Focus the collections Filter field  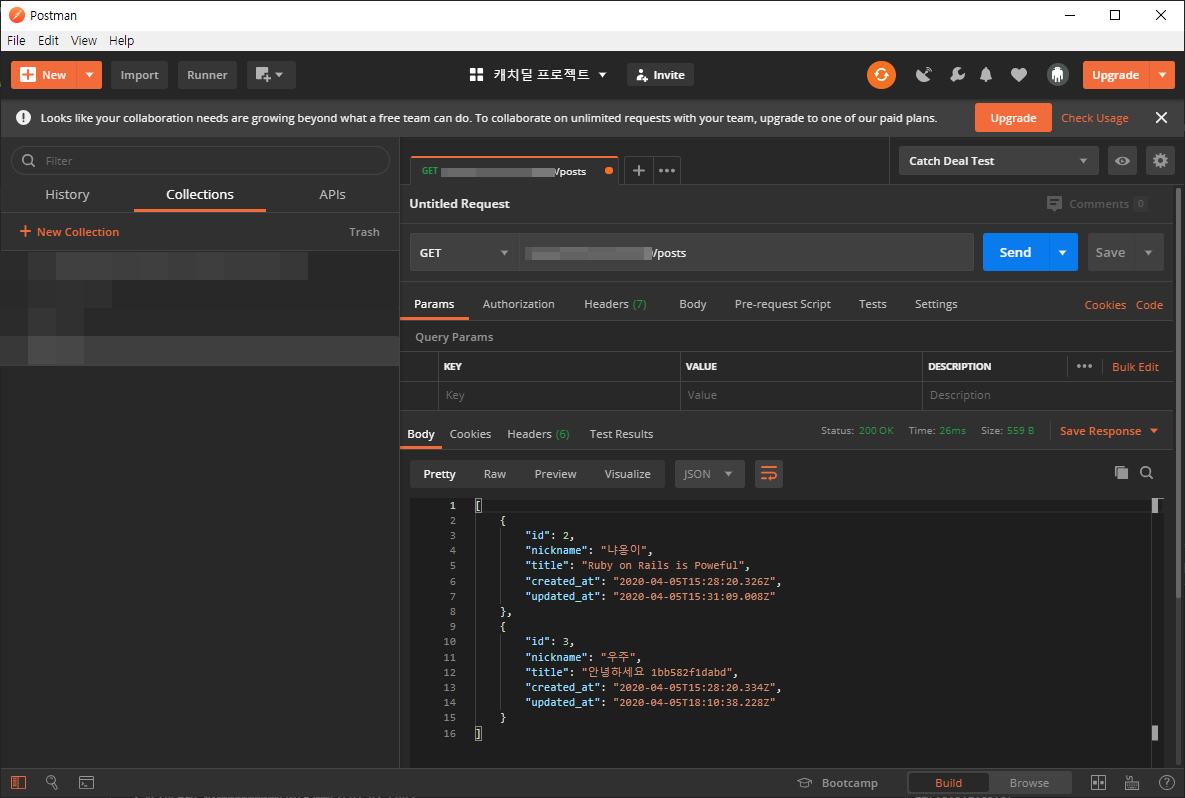pyautogui.click(x=200, y=161)
